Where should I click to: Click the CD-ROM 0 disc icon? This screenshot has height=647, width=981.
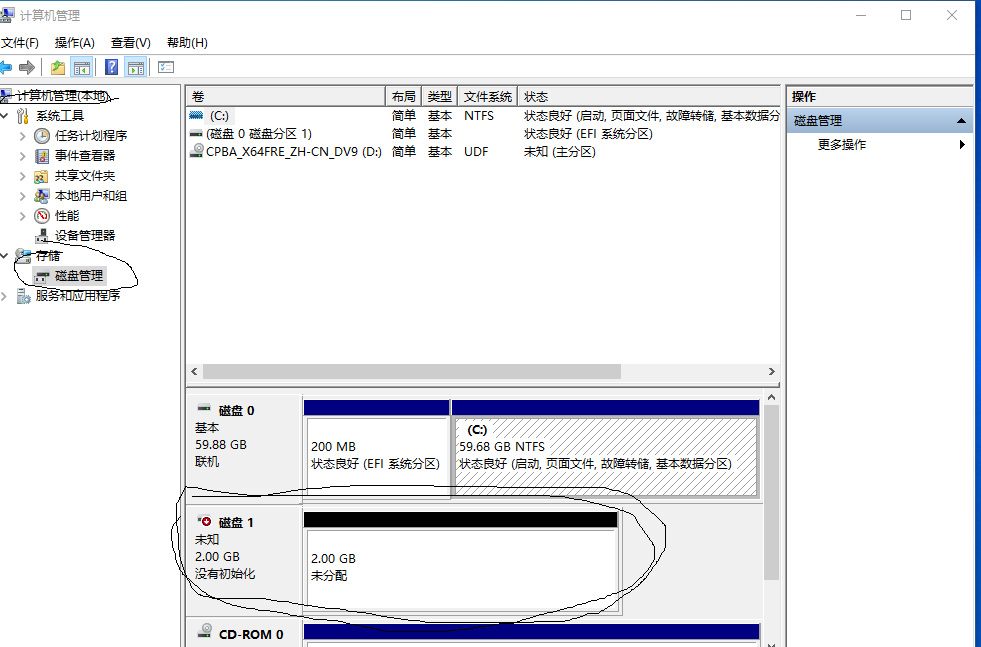[204, 631]
